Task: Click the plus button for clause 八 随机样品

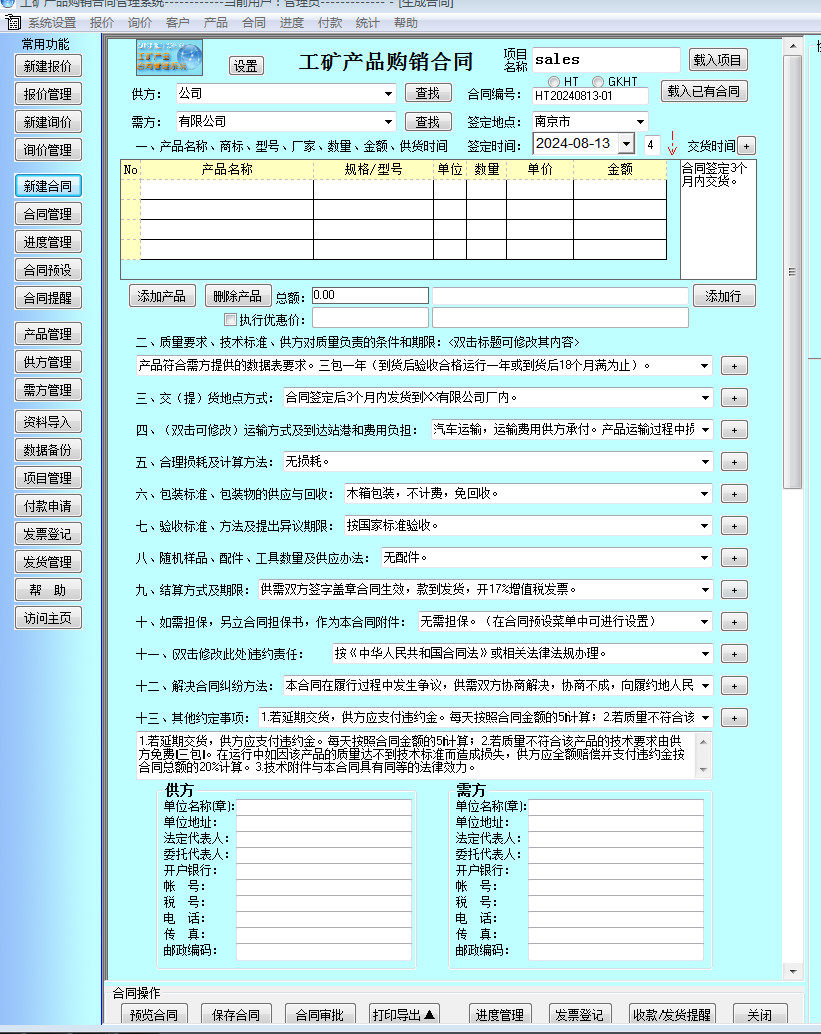Action: coord(734,558)
